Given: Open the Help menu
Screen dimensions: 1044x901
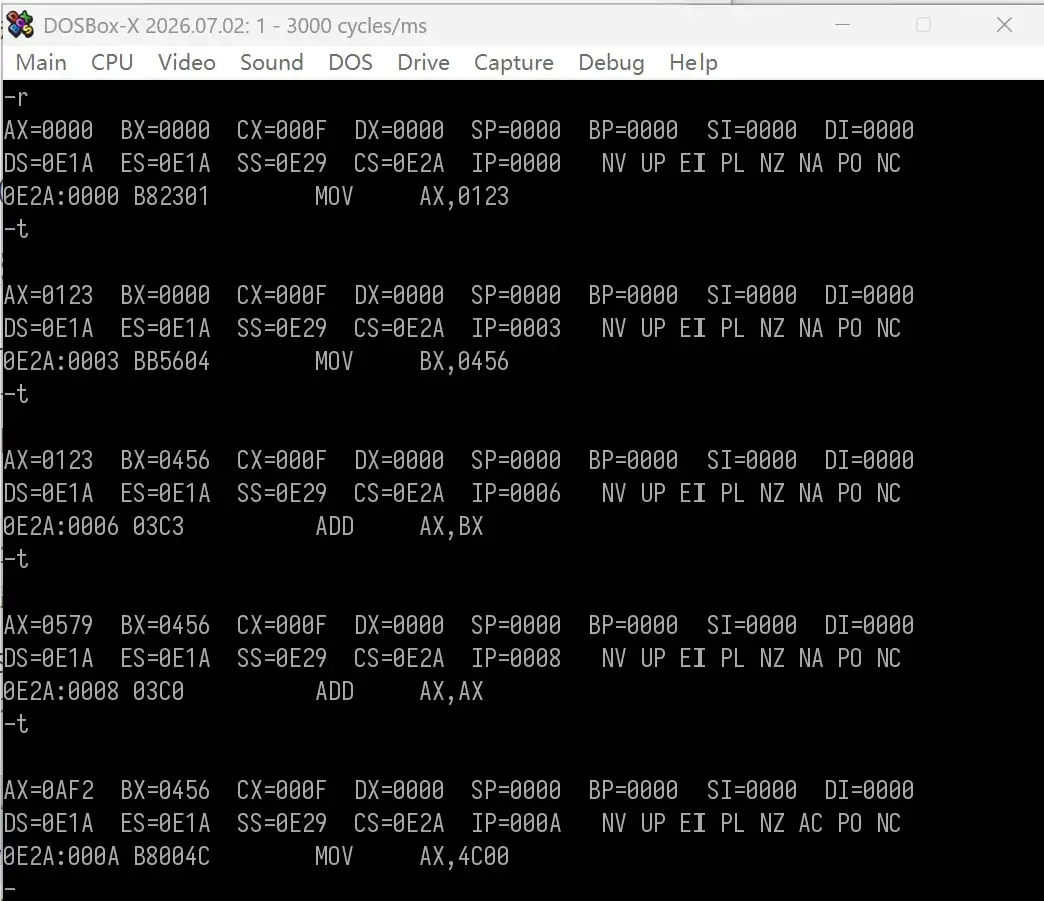Looking at the screenshot, I should click(693, 63).
